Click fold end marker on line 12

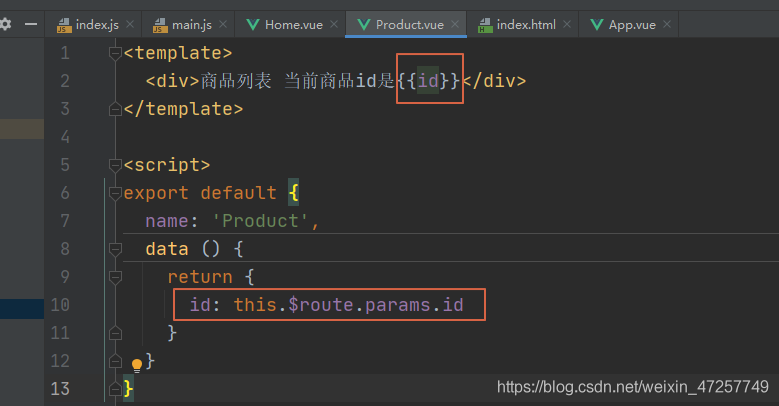coord(115,361)
